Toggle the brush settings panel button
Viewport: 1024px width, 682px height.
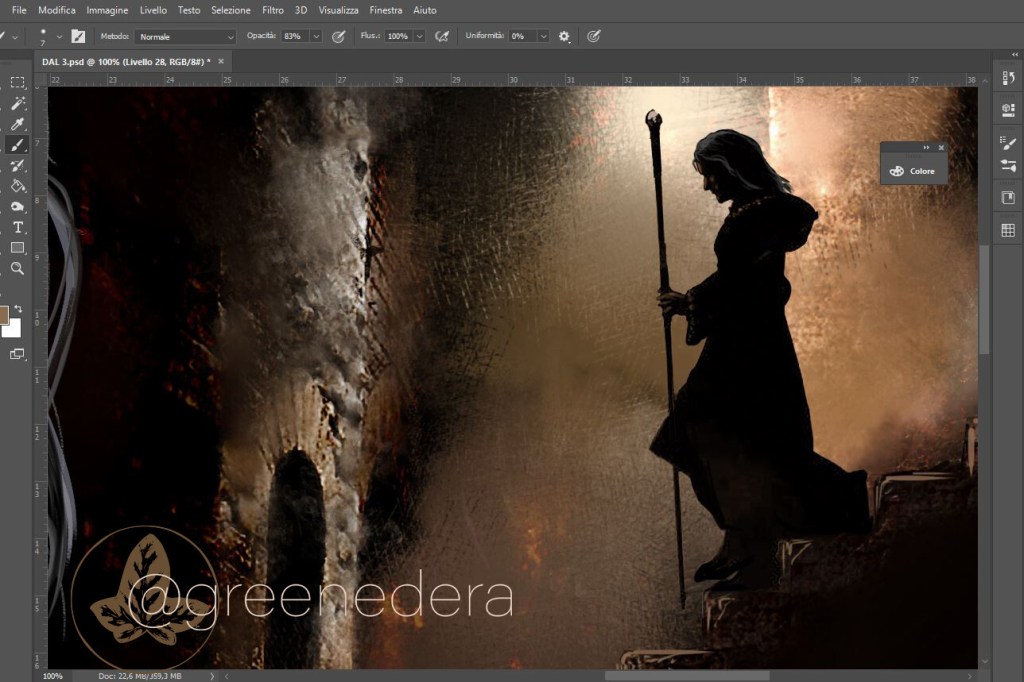[x=78, y=36]
